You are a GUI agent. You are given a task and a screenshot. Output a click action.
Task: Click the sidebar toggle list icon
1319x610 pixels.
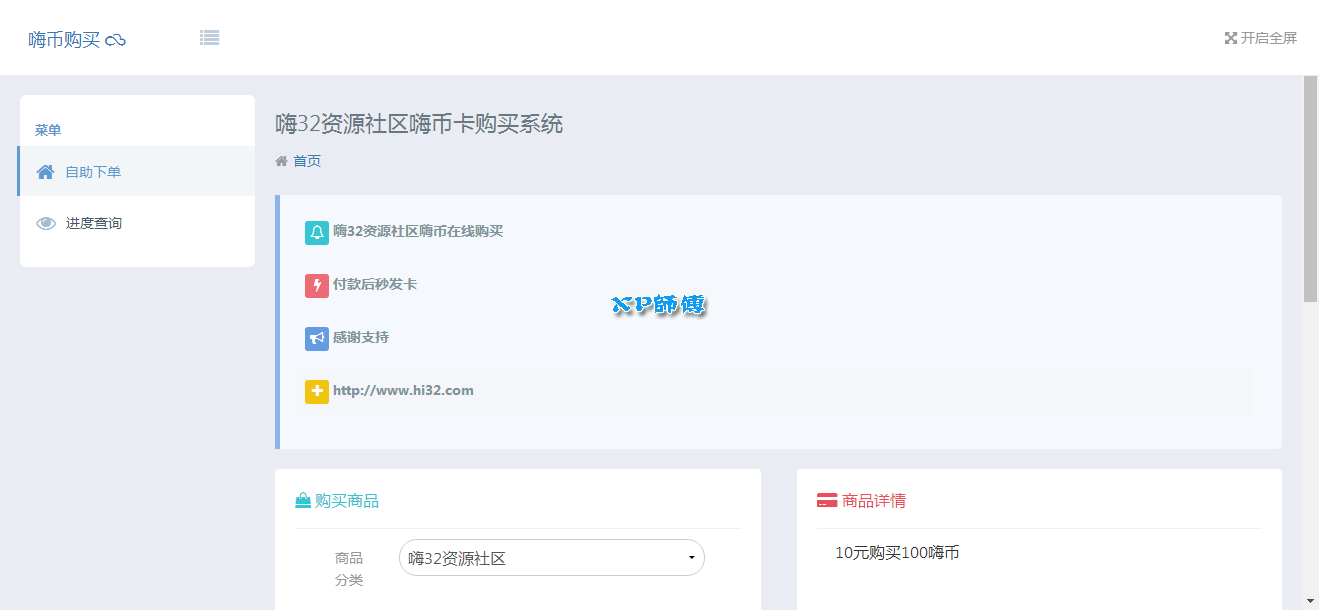[209, 38]
